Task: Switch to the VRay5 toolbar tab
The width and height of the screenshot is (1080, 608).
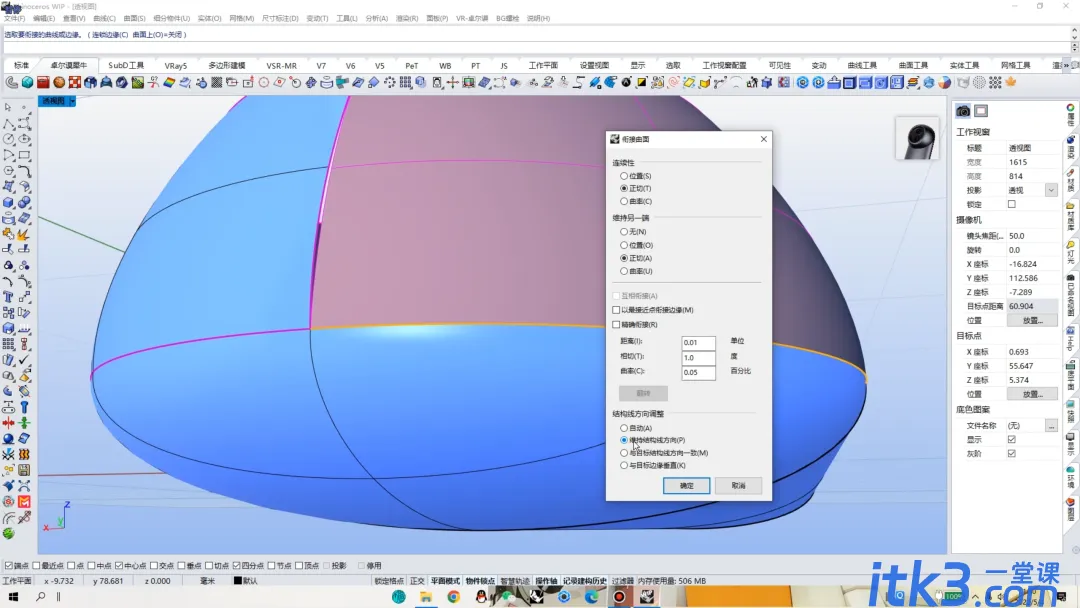Action: click(176, 65)
